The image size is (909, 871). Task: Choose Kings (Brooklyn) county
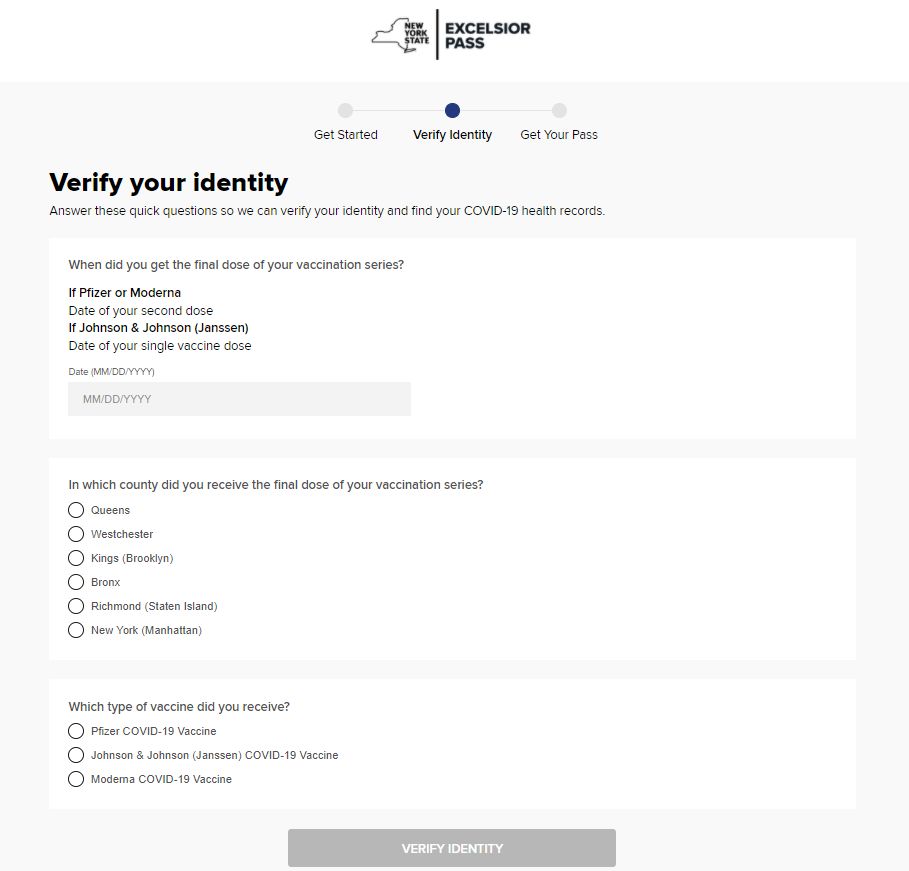point(76,558)
